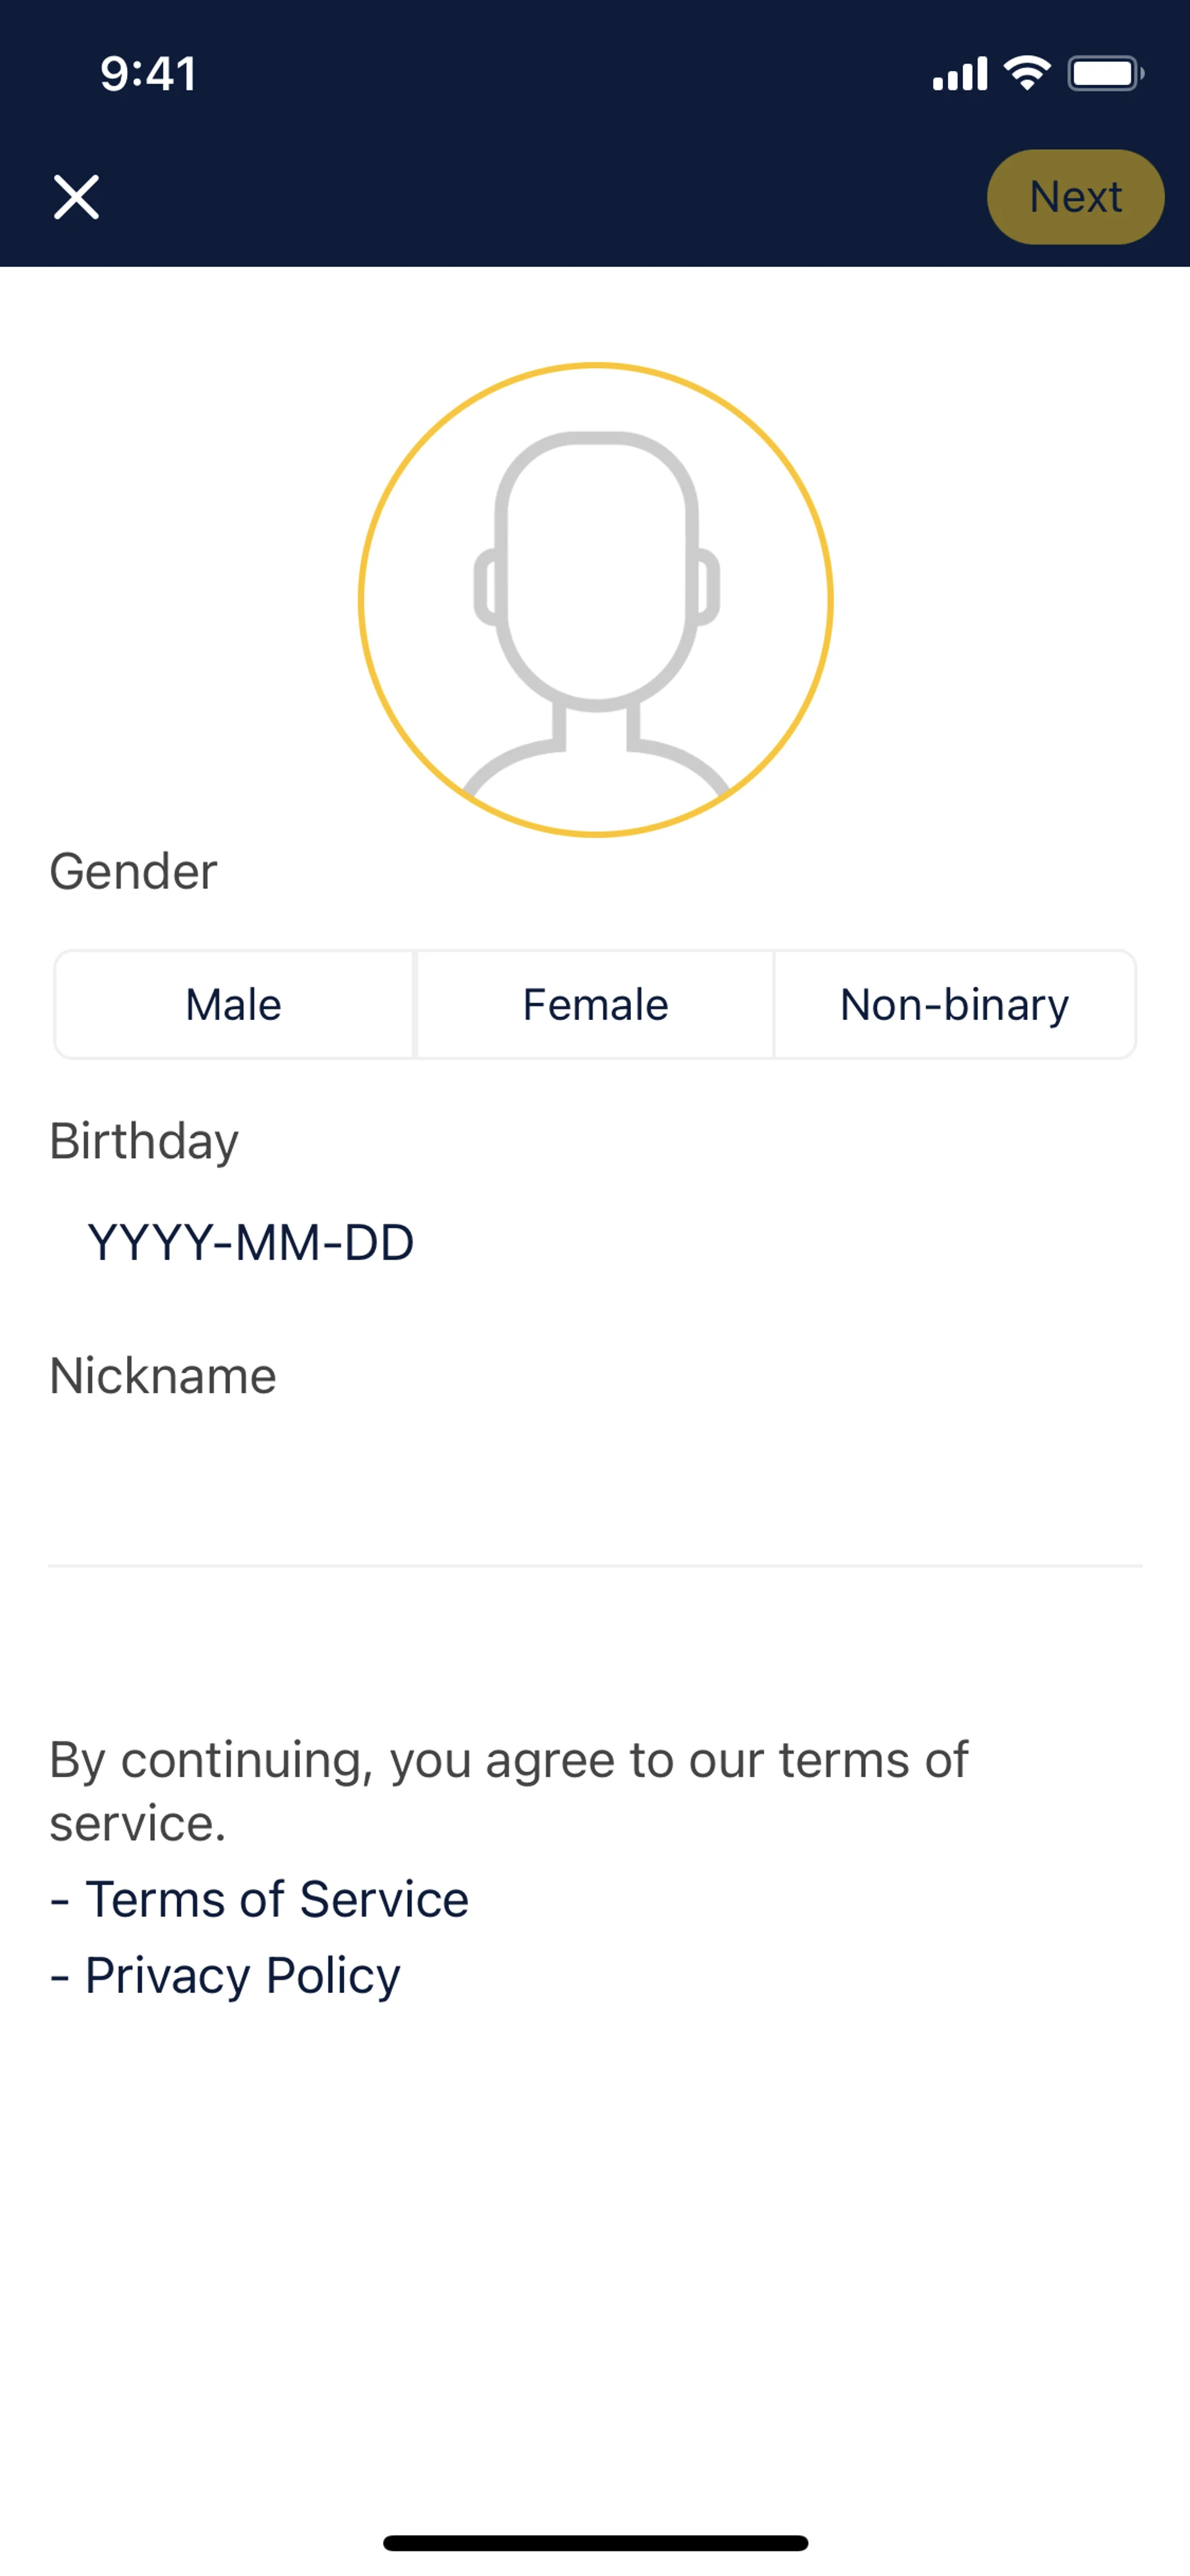Select the Female gender option
Screen dimensions: 1190x2576
595,1004
